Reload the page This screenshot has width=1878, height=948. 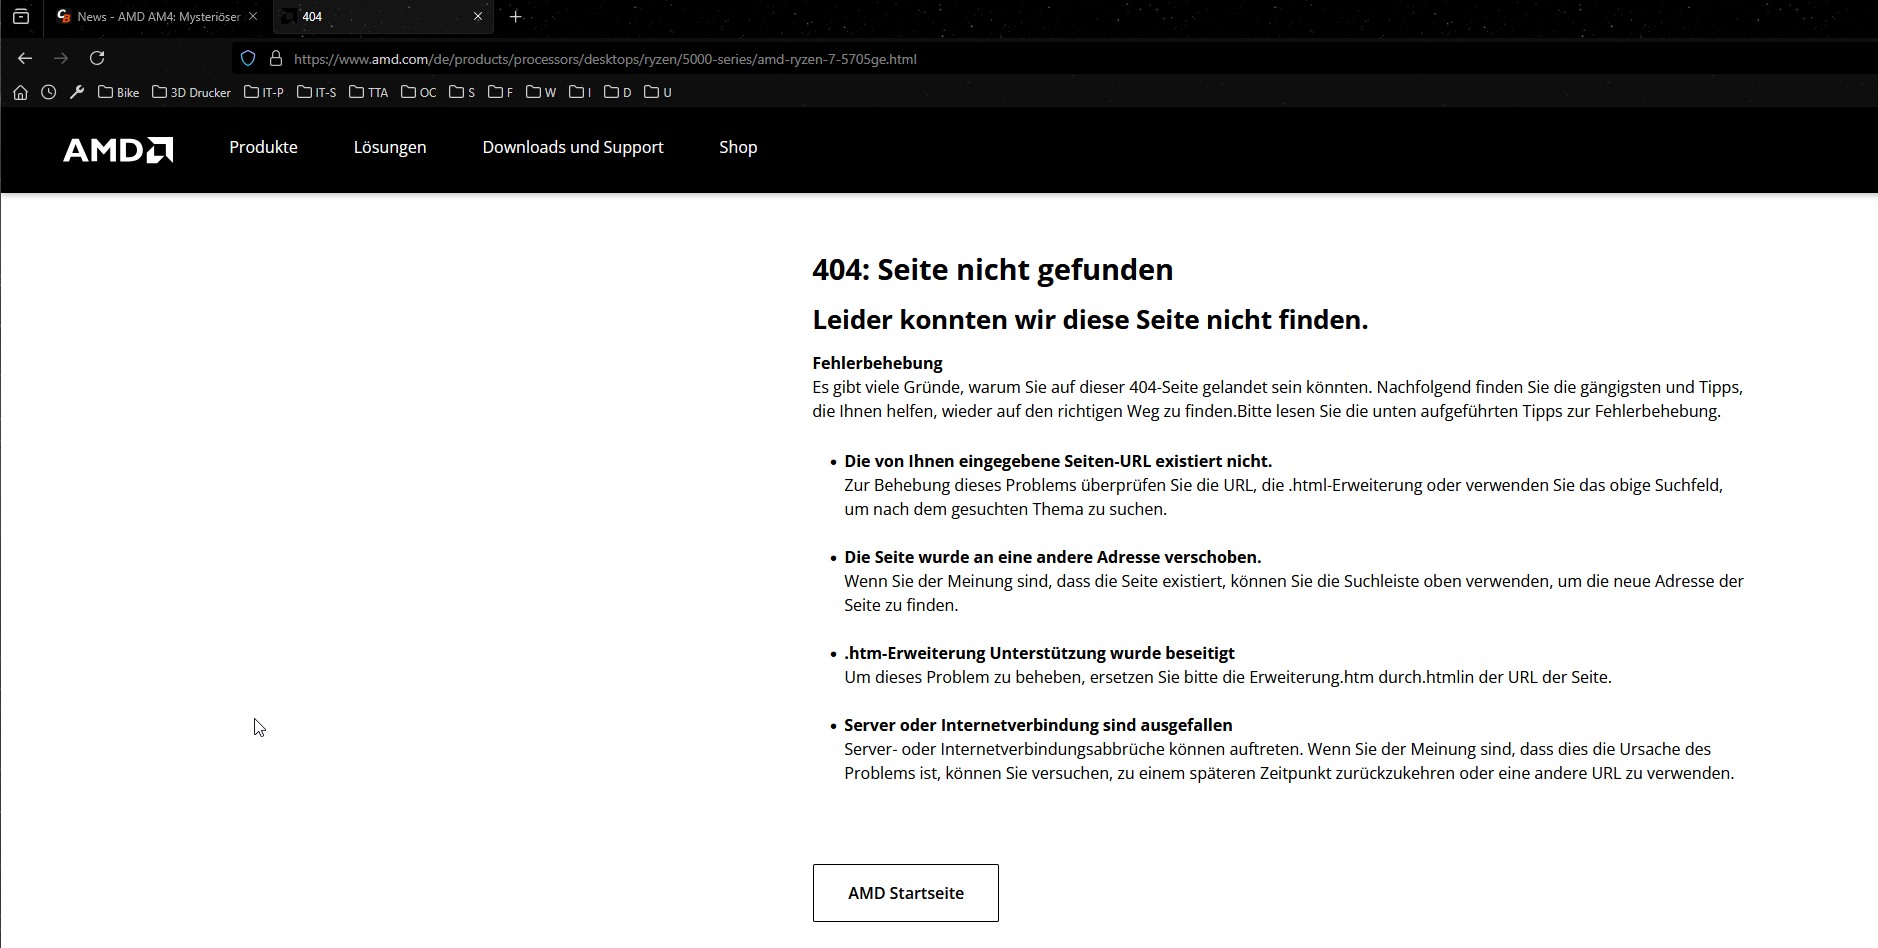tap(97, 58)
